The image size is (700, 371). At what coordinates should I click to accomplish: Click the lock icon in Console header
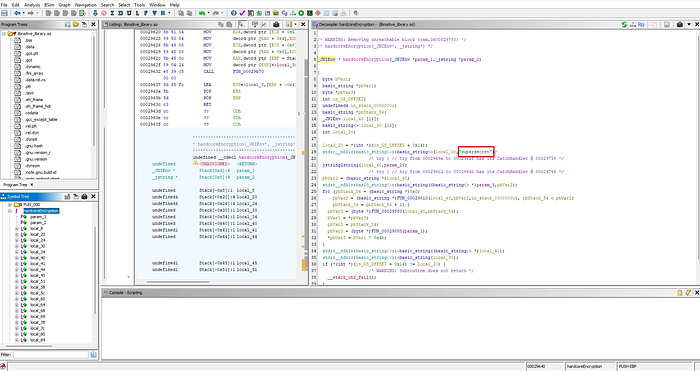[679, 292]
